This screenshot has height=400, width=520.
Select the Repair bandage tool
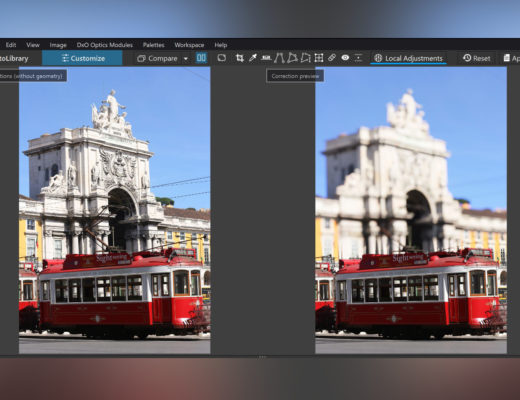(332, 58)
